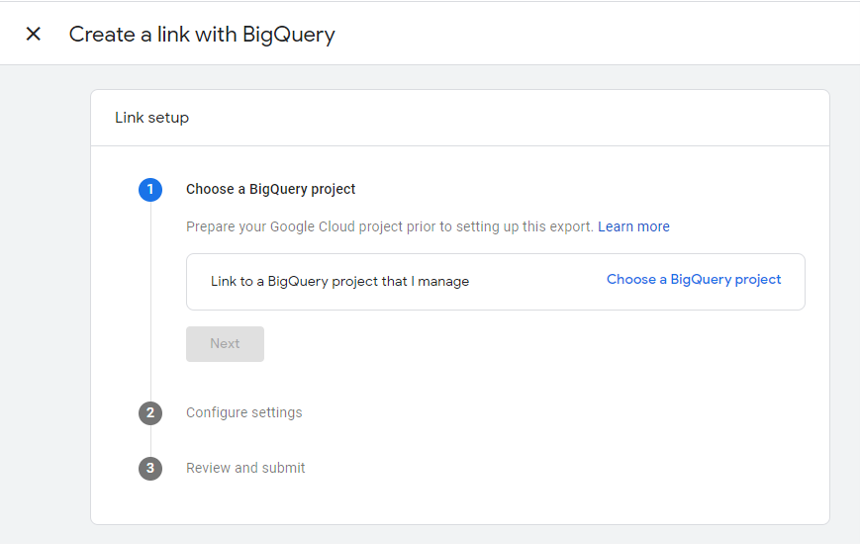
Task: Click the Create a link with BigQuery title
Action: (x=202, y=35)
